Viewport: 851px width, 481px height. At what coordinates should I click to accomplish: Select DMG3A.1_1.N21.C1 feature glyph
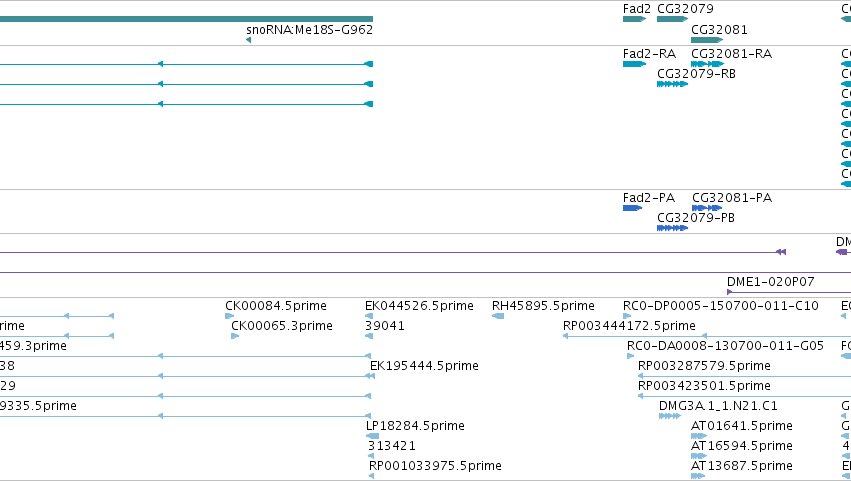click(x=670, y=416)
